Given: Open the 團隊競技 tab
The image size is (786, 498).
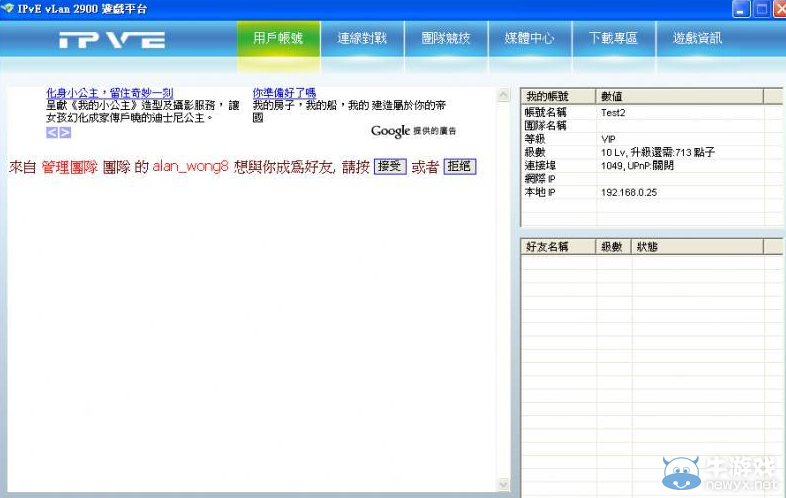Looking at the screenshot, I should coord(446,39).
